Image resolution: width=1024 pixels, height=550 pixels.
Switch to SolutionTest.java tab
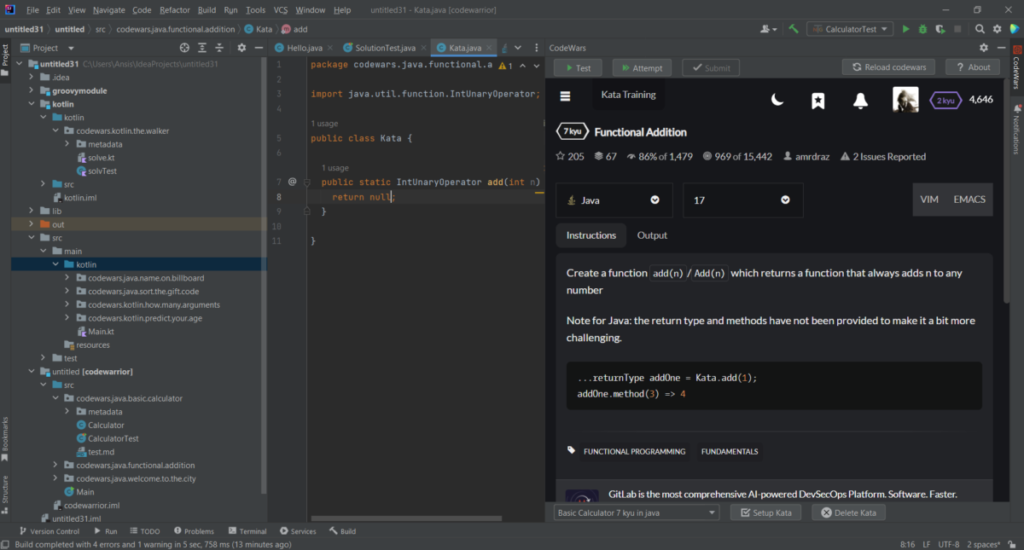(x=385, y=48)
